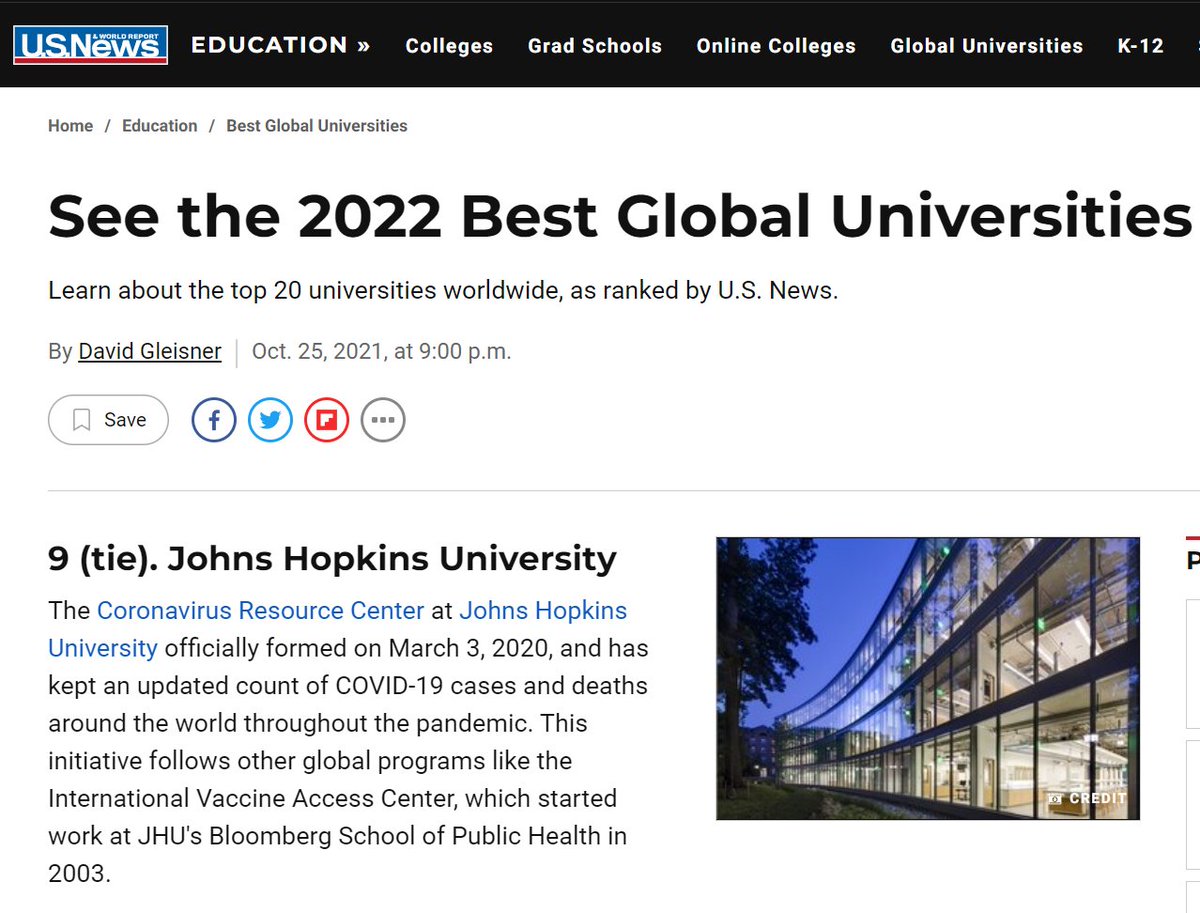This screenshot has width=1200, height=913.
Task: Go to Best Global Universities breadcrumb
Action: (x=317, y=126)
